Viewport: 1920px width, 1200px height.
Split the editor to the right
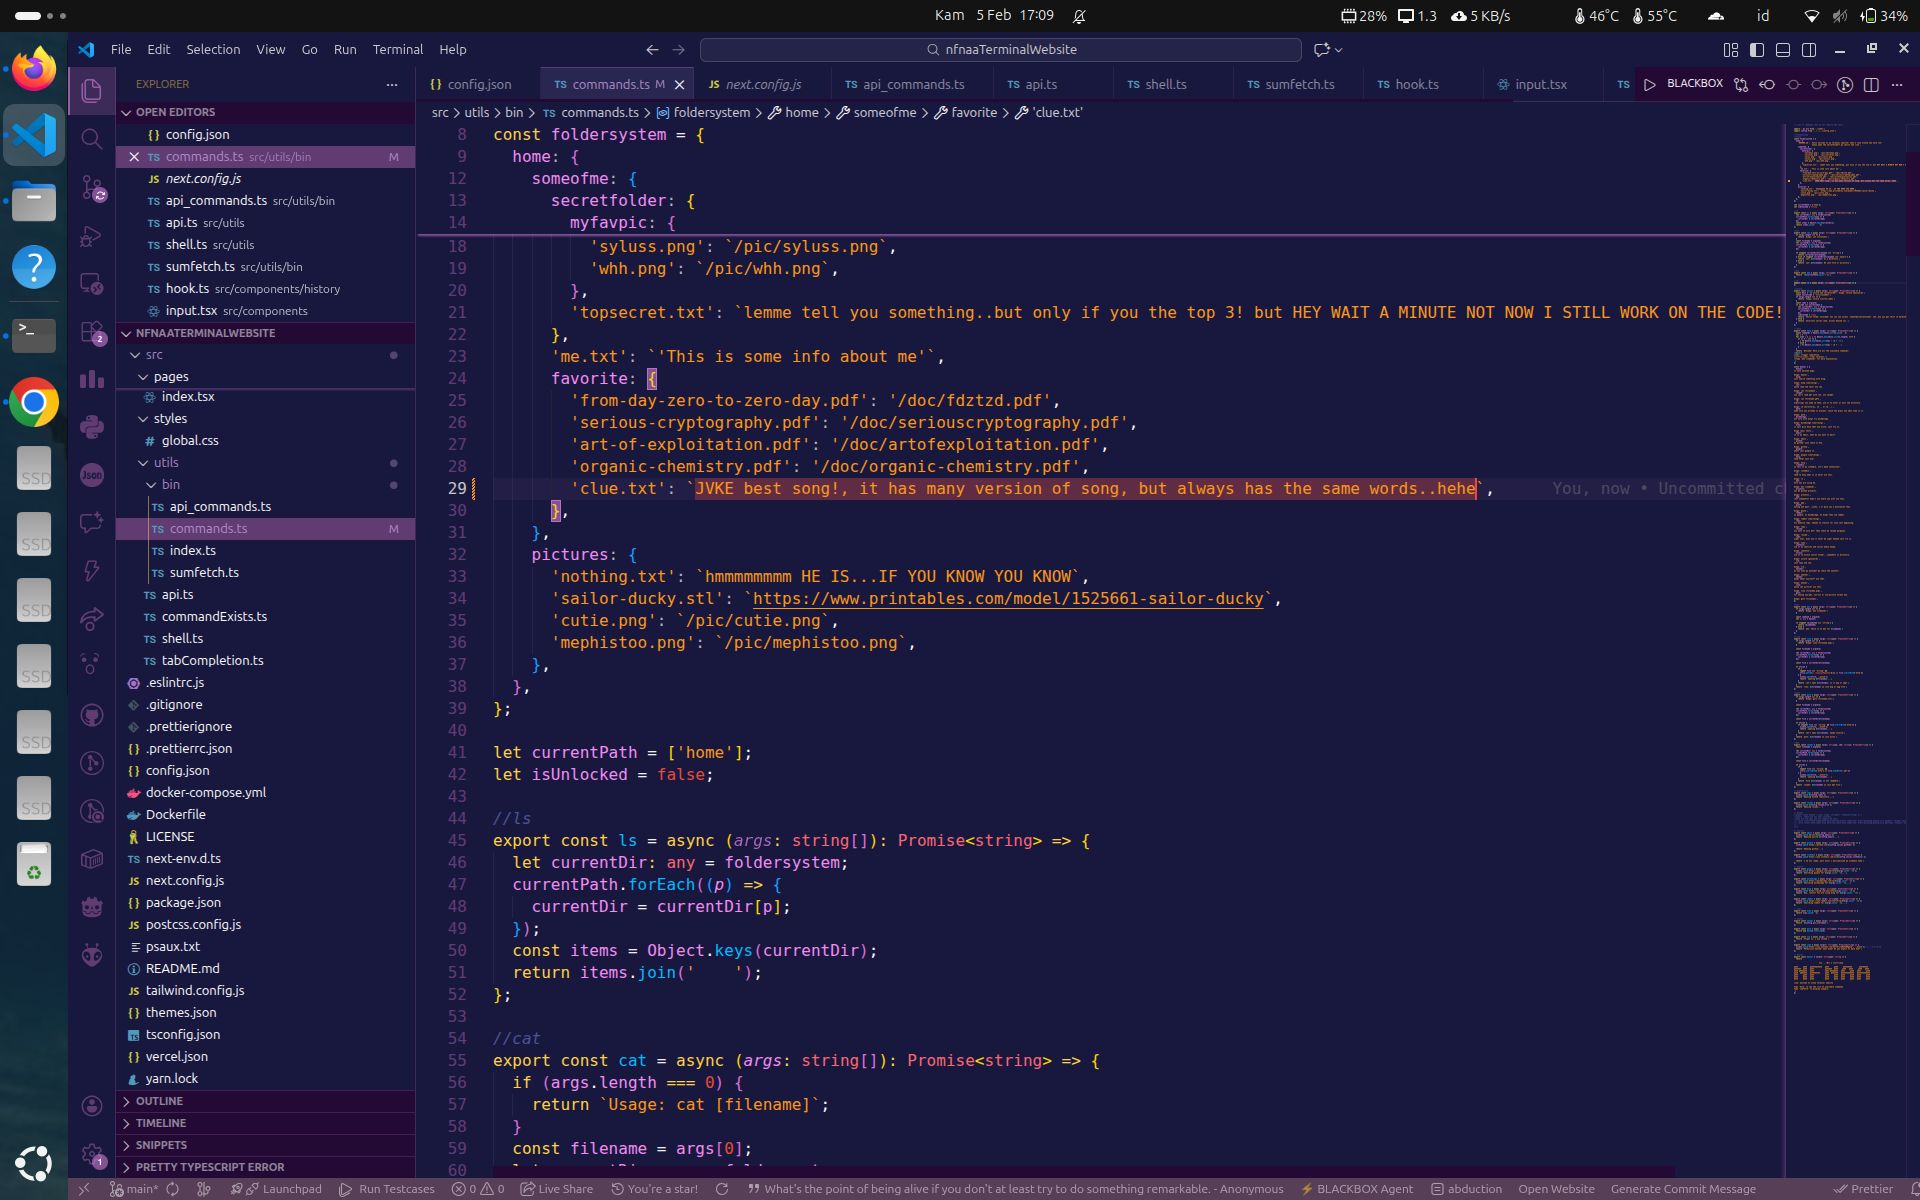pos(1871,85)
